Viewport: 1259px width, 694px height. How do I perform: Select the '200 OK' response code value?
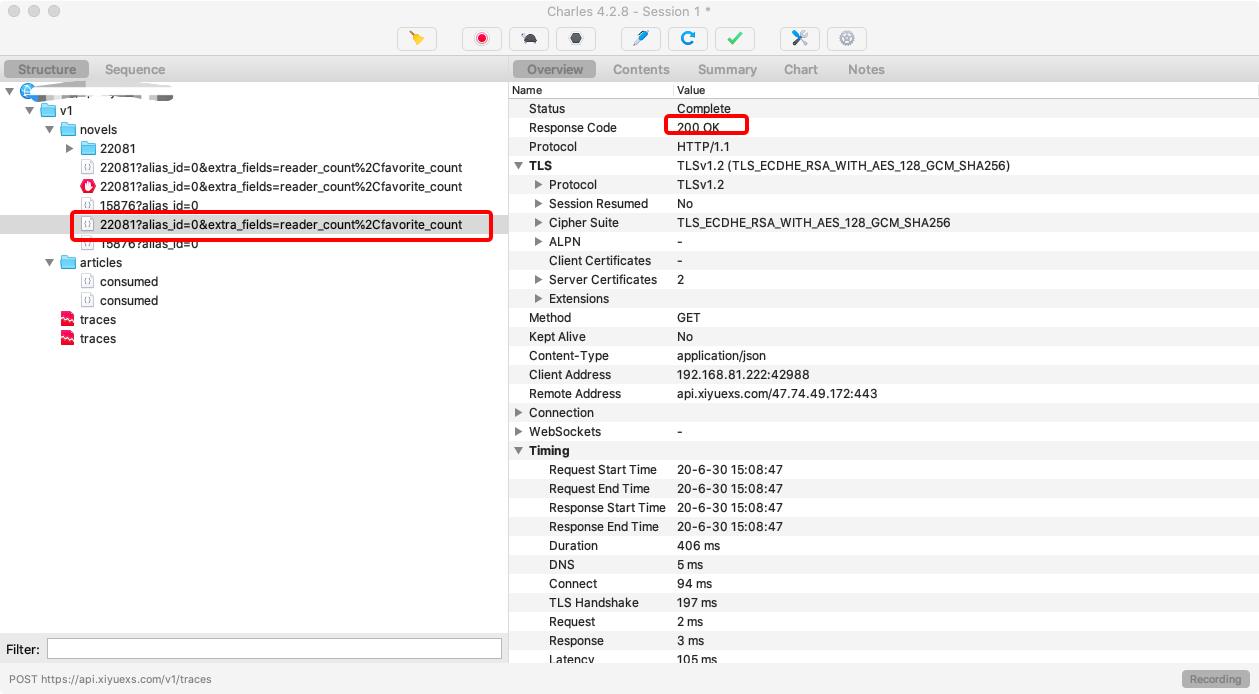point(698,128)
